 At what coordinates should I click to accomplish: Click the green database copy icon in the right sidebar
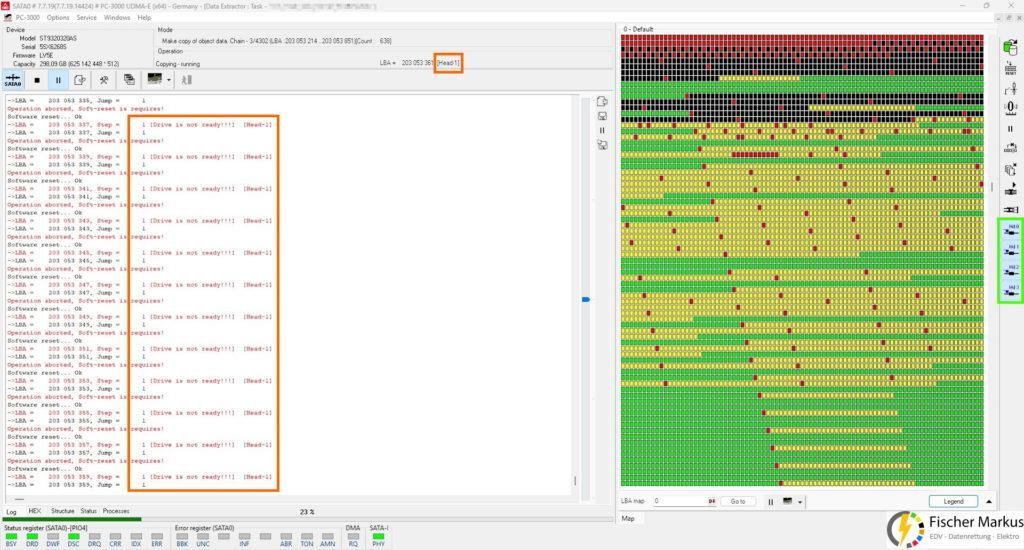coord(1010,48)
